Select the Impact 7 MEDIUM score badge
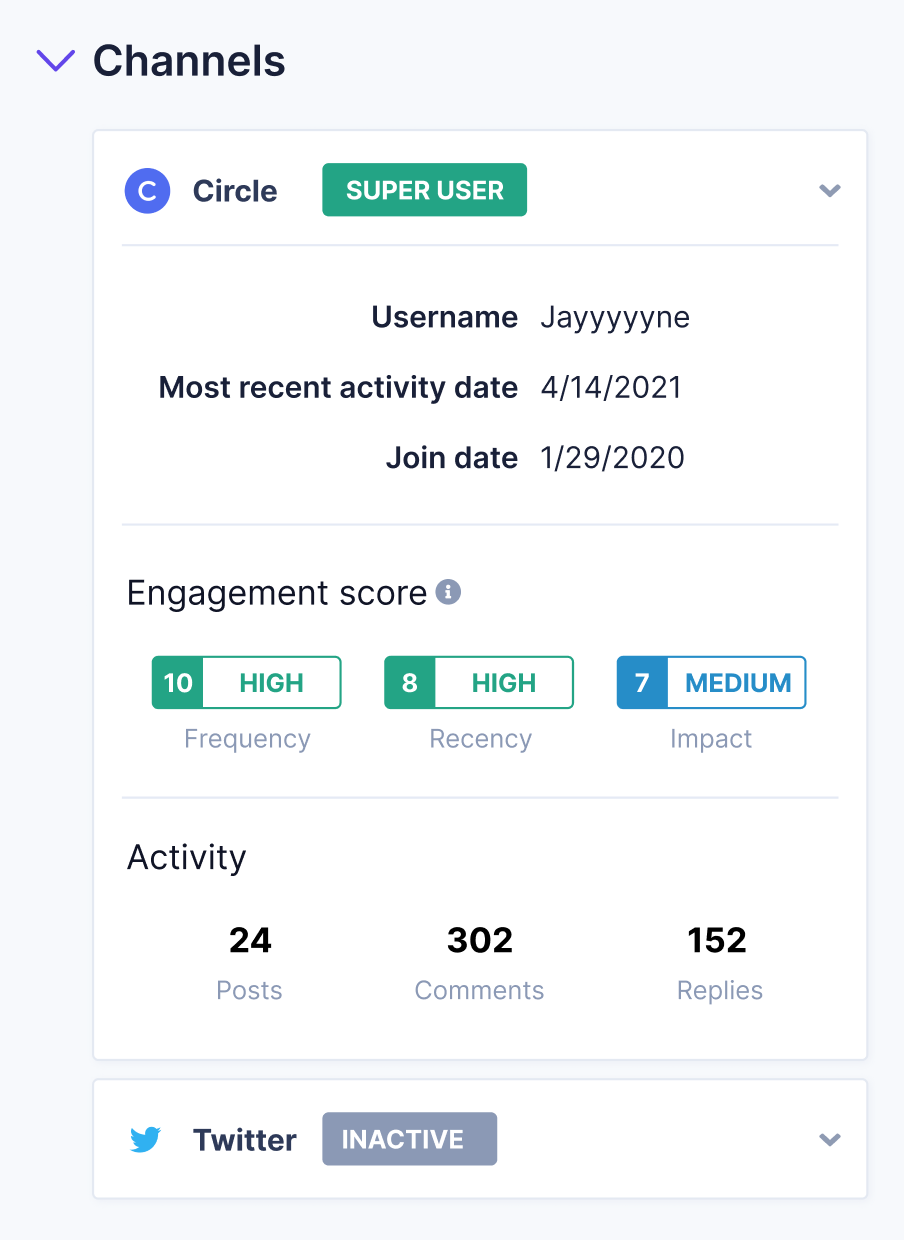This screenshot has width=904, height=1240. pos(711,683)
